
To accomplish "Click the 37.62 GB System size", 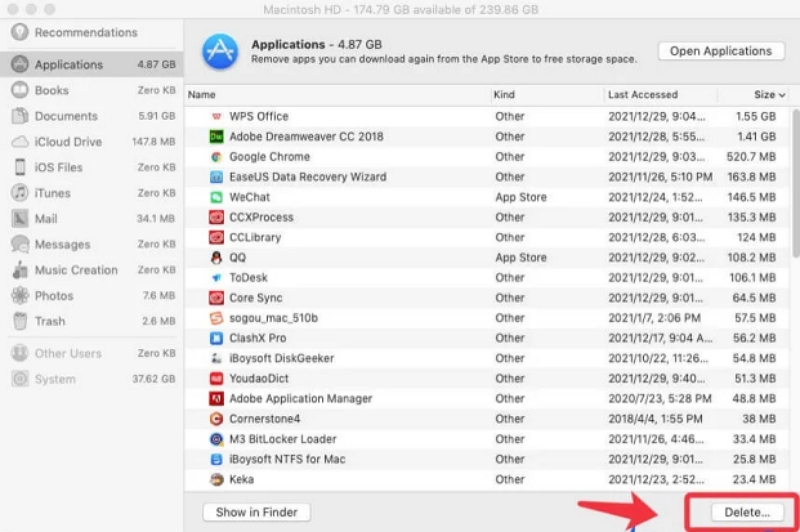I will (x=154, y=379).
